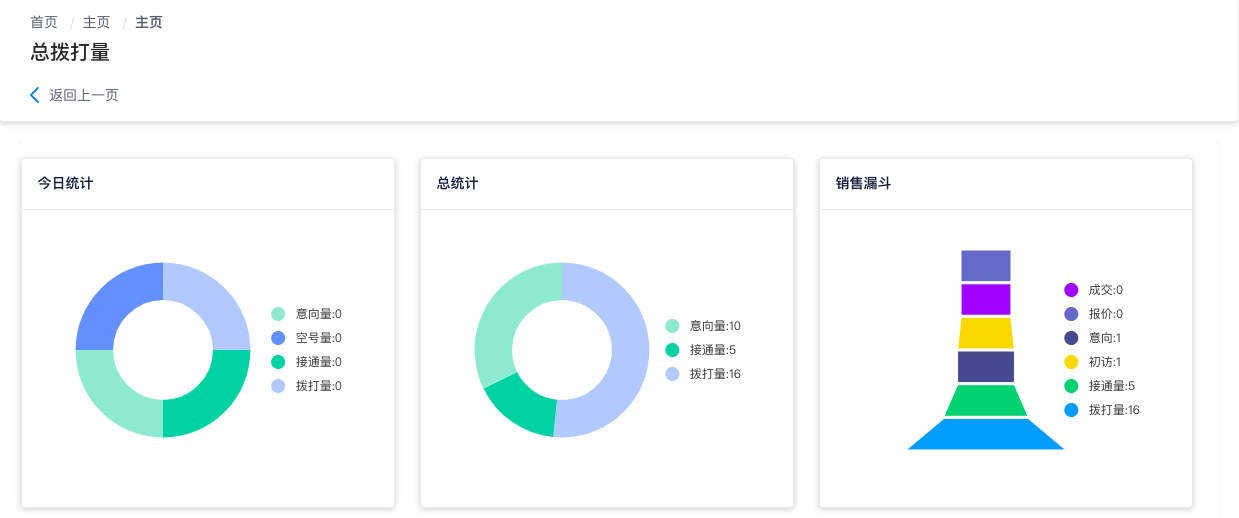Toggle 接通量:5 legend dot in 总统计
Image resolution: width=1239 pixels, height=518 pixels.
pyautogui.click(x=672, y=350)
